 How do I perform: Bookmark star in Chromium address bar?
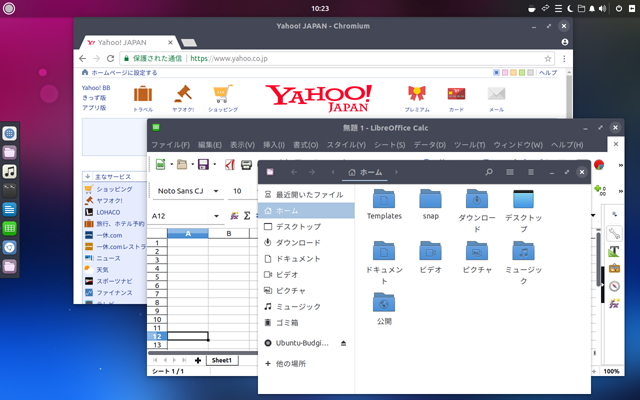point(548,59)
